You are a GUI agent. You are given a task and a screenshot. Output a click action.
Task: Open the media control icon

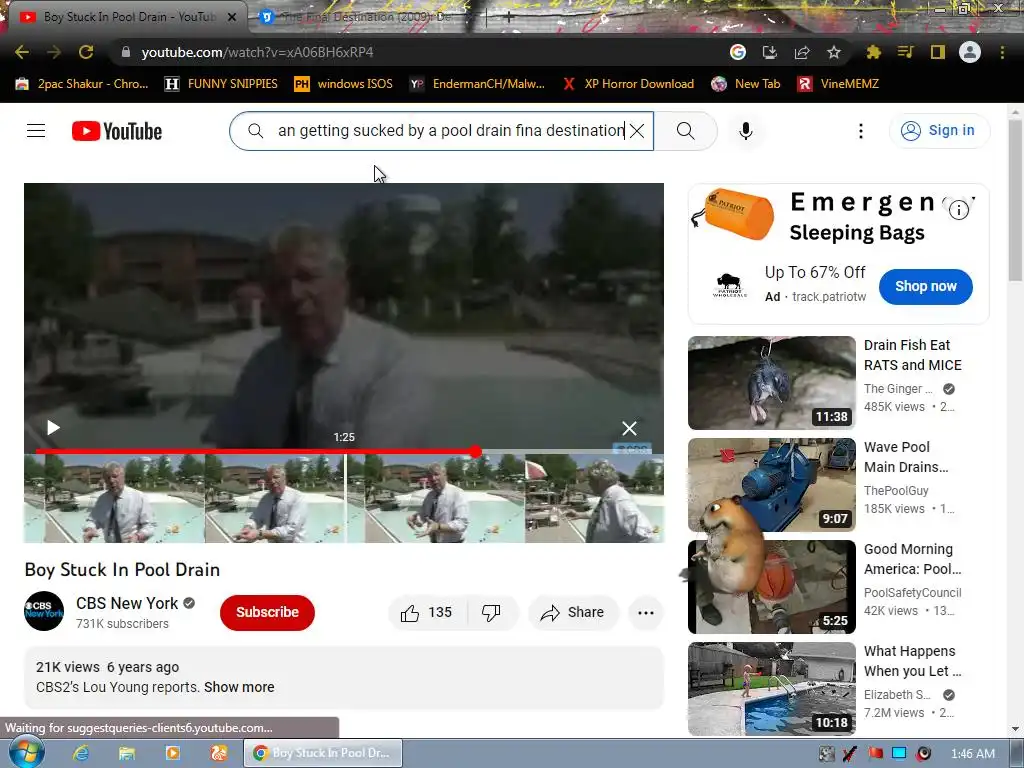[x=905, y=52]
